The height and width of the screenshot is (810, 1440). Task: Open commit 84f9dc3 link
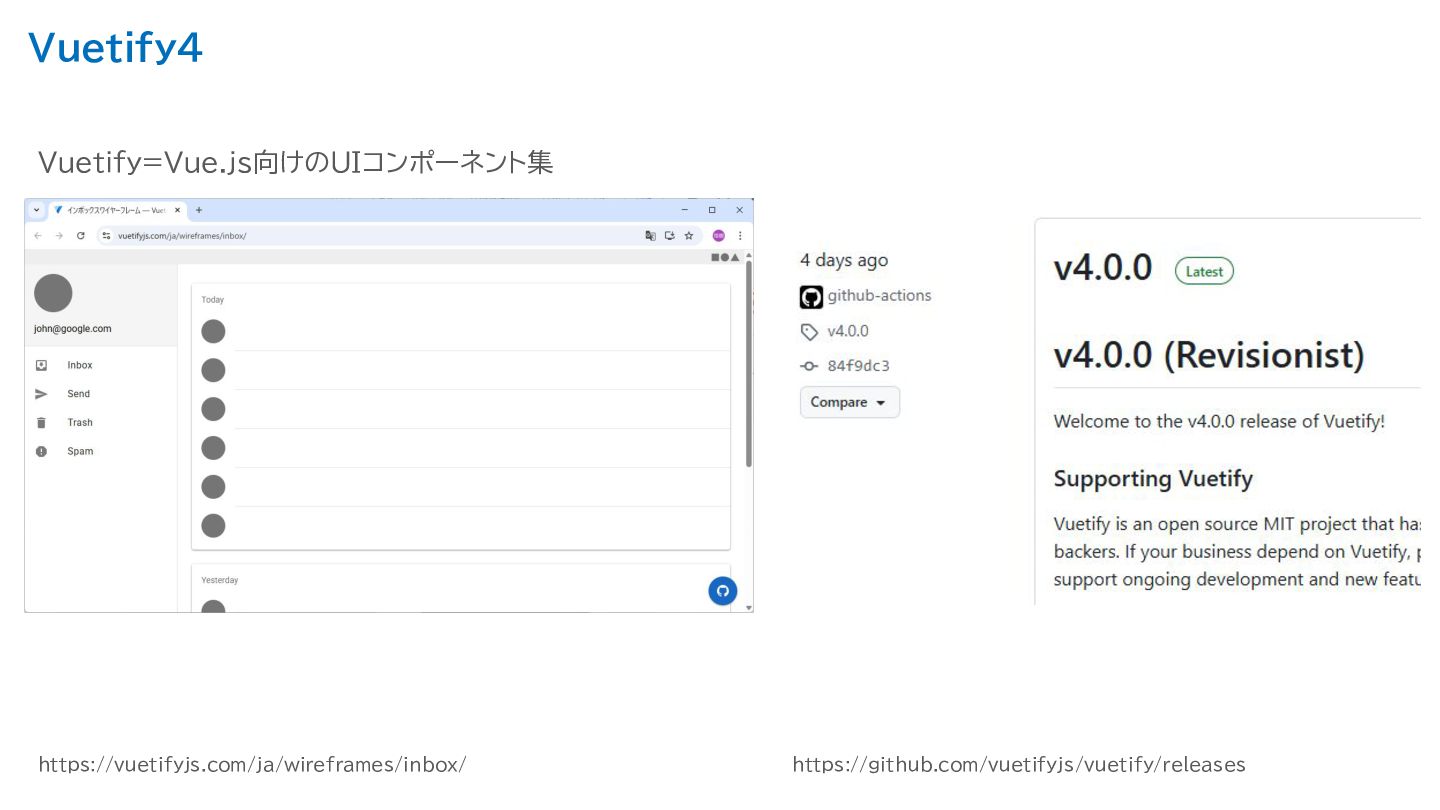pyautogui.click(x=858, y=366)
